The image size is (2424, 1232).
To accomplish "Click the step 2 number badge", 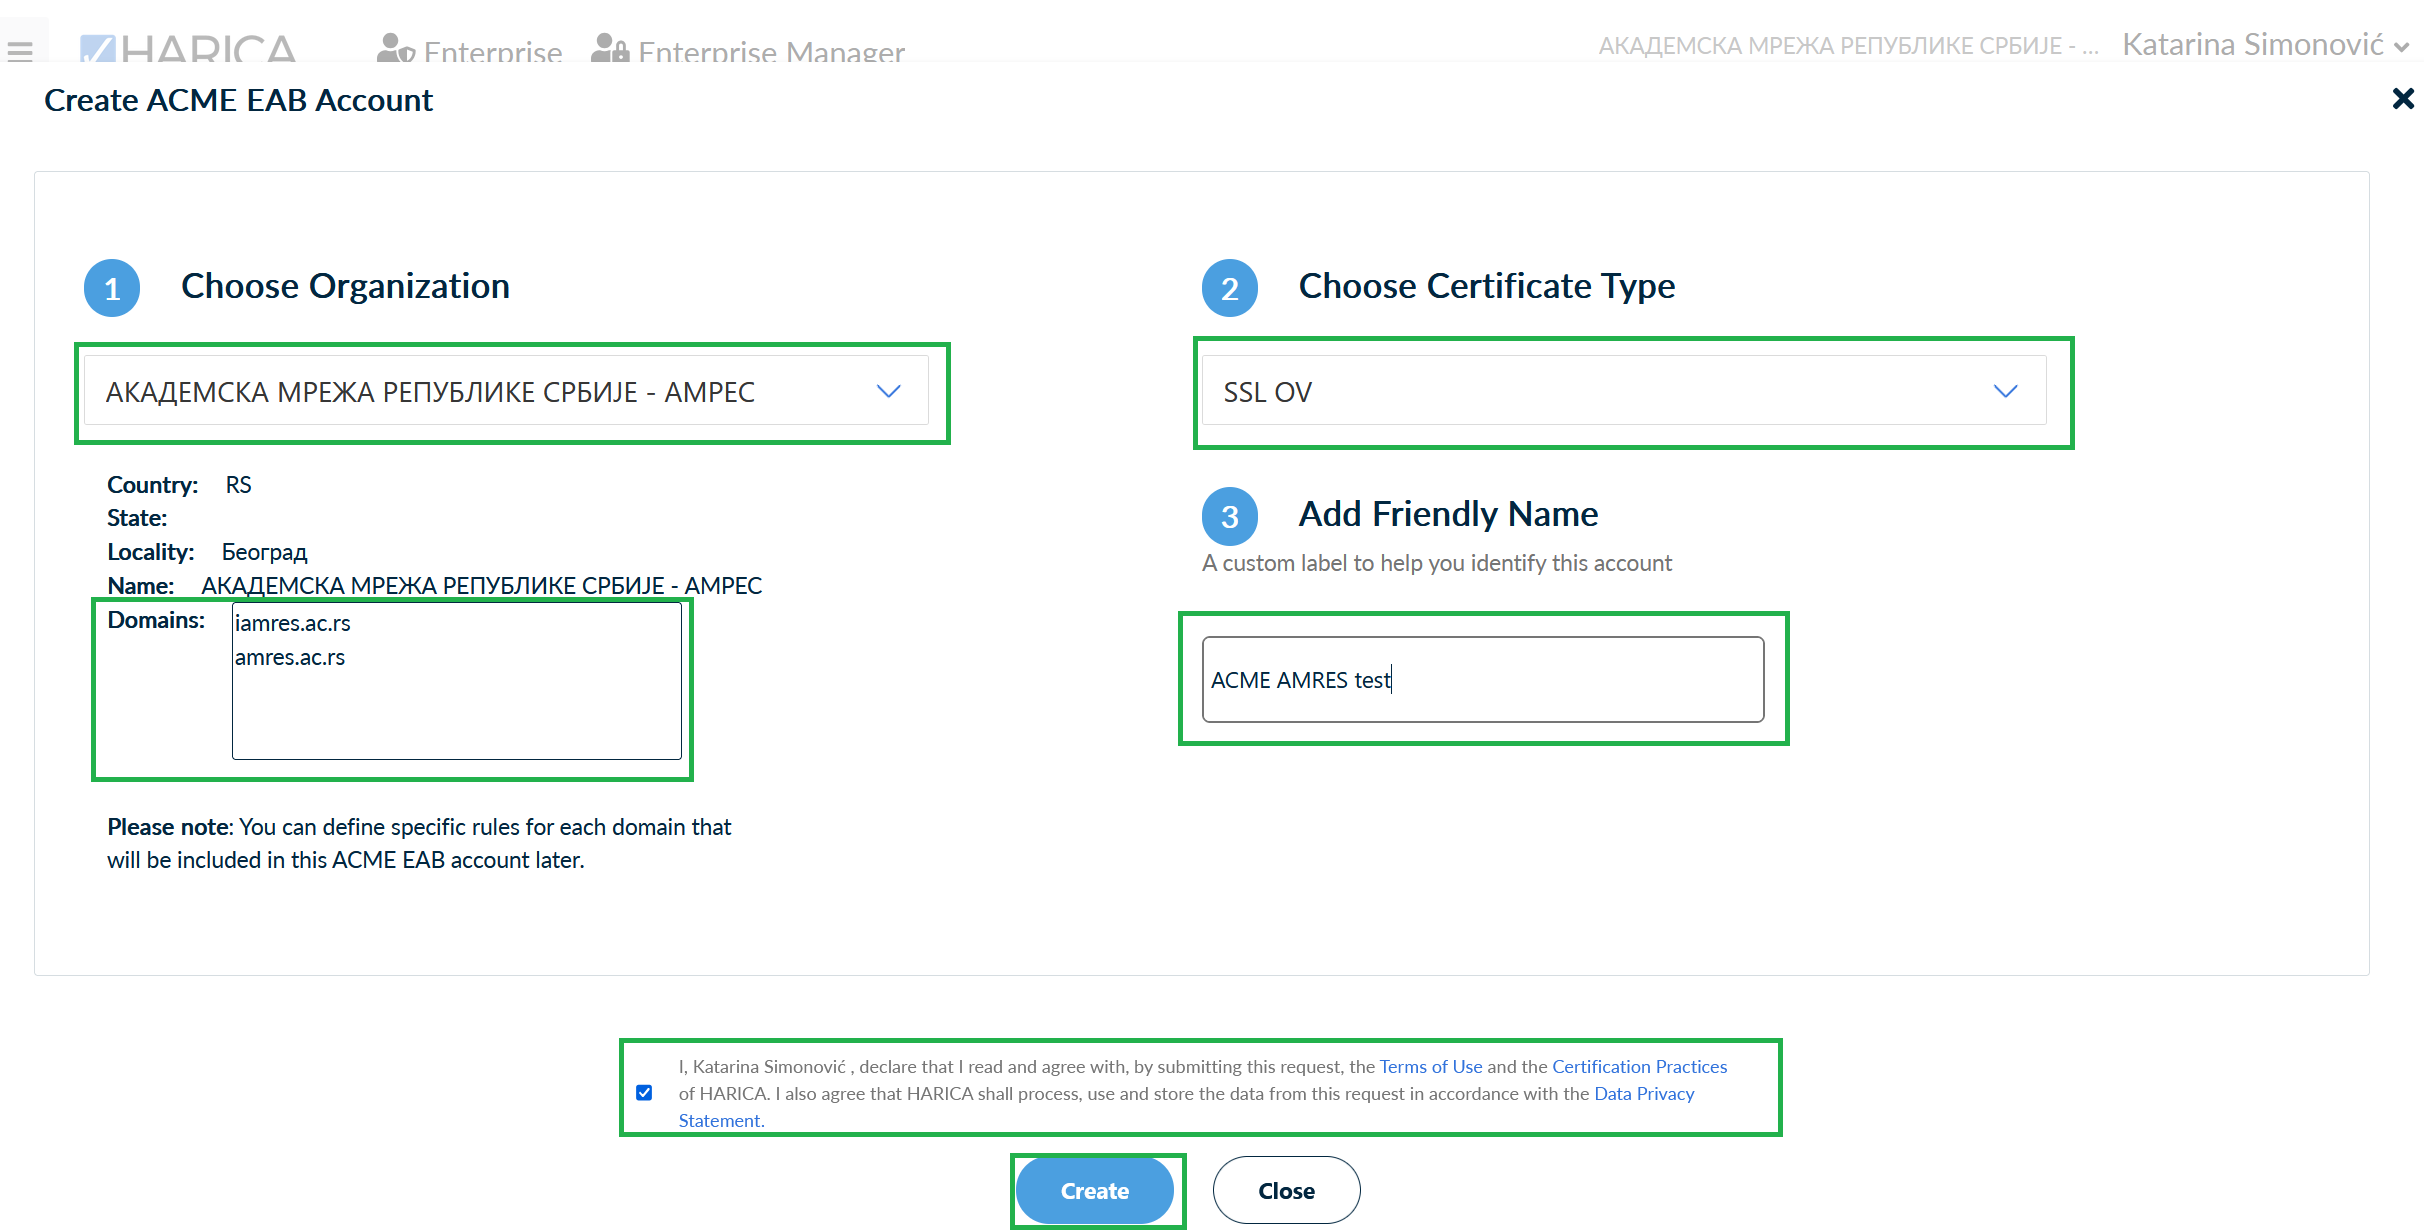I will click(1229, 289).
